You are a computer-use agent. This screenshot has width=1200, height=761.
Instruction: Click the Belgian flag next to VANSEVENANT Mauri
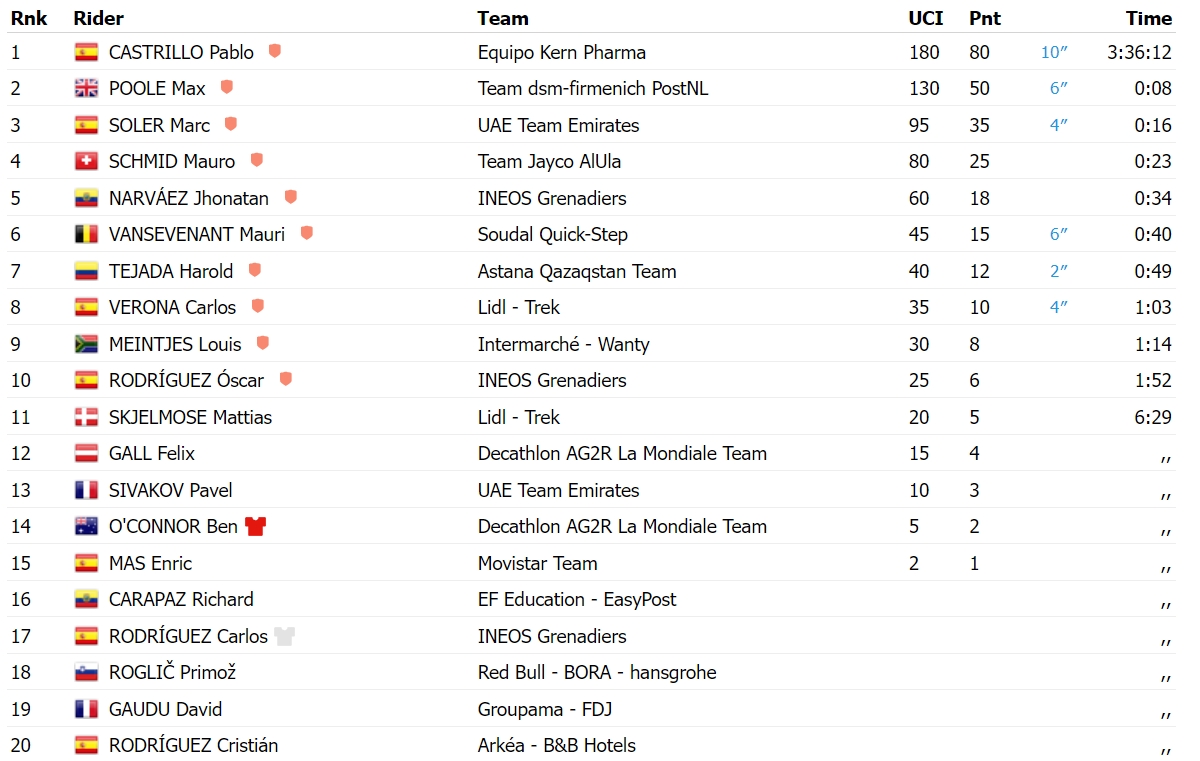[x=86, y=234]
